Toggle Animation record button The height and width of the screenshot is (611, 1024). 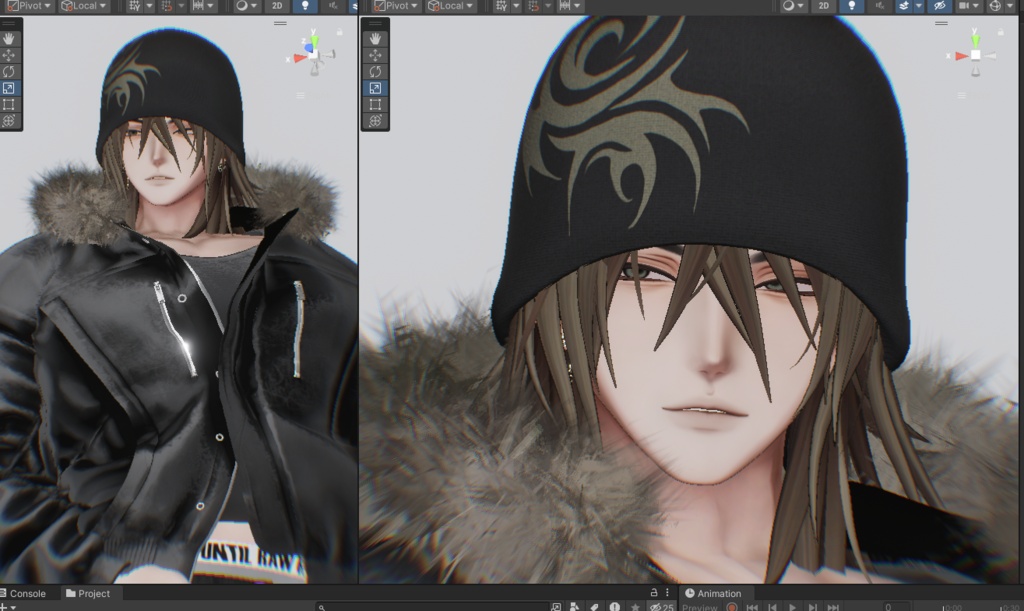[x=732, y=607]
